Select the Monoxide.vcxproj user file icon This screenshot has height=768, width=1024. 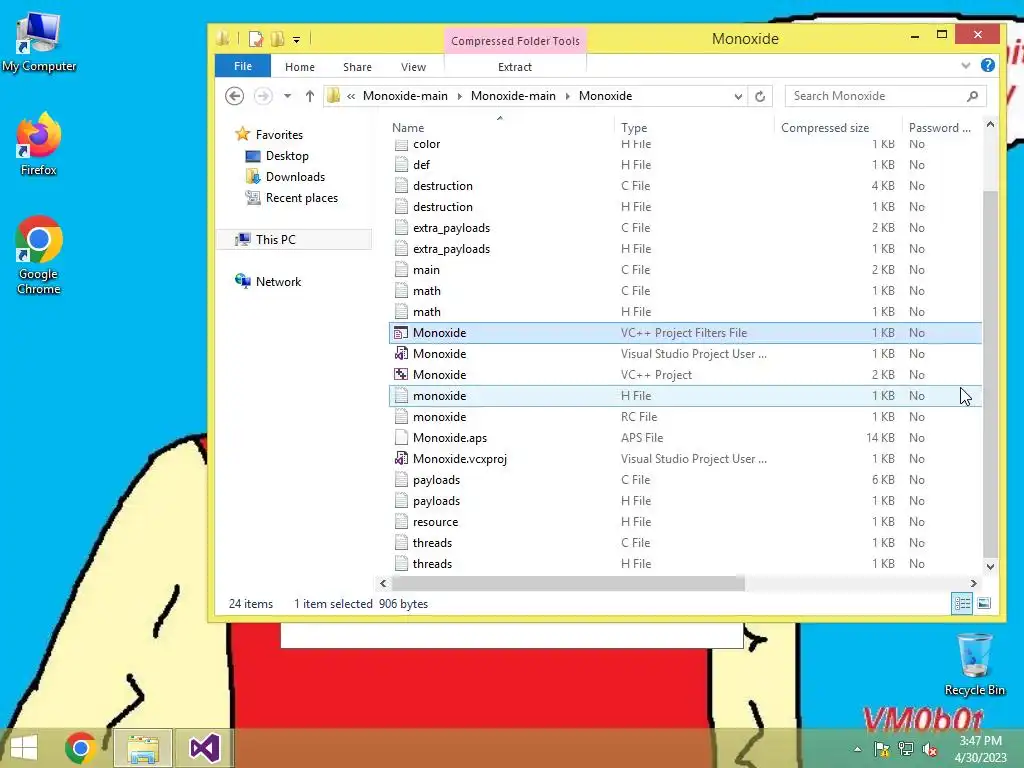[401, 458]
